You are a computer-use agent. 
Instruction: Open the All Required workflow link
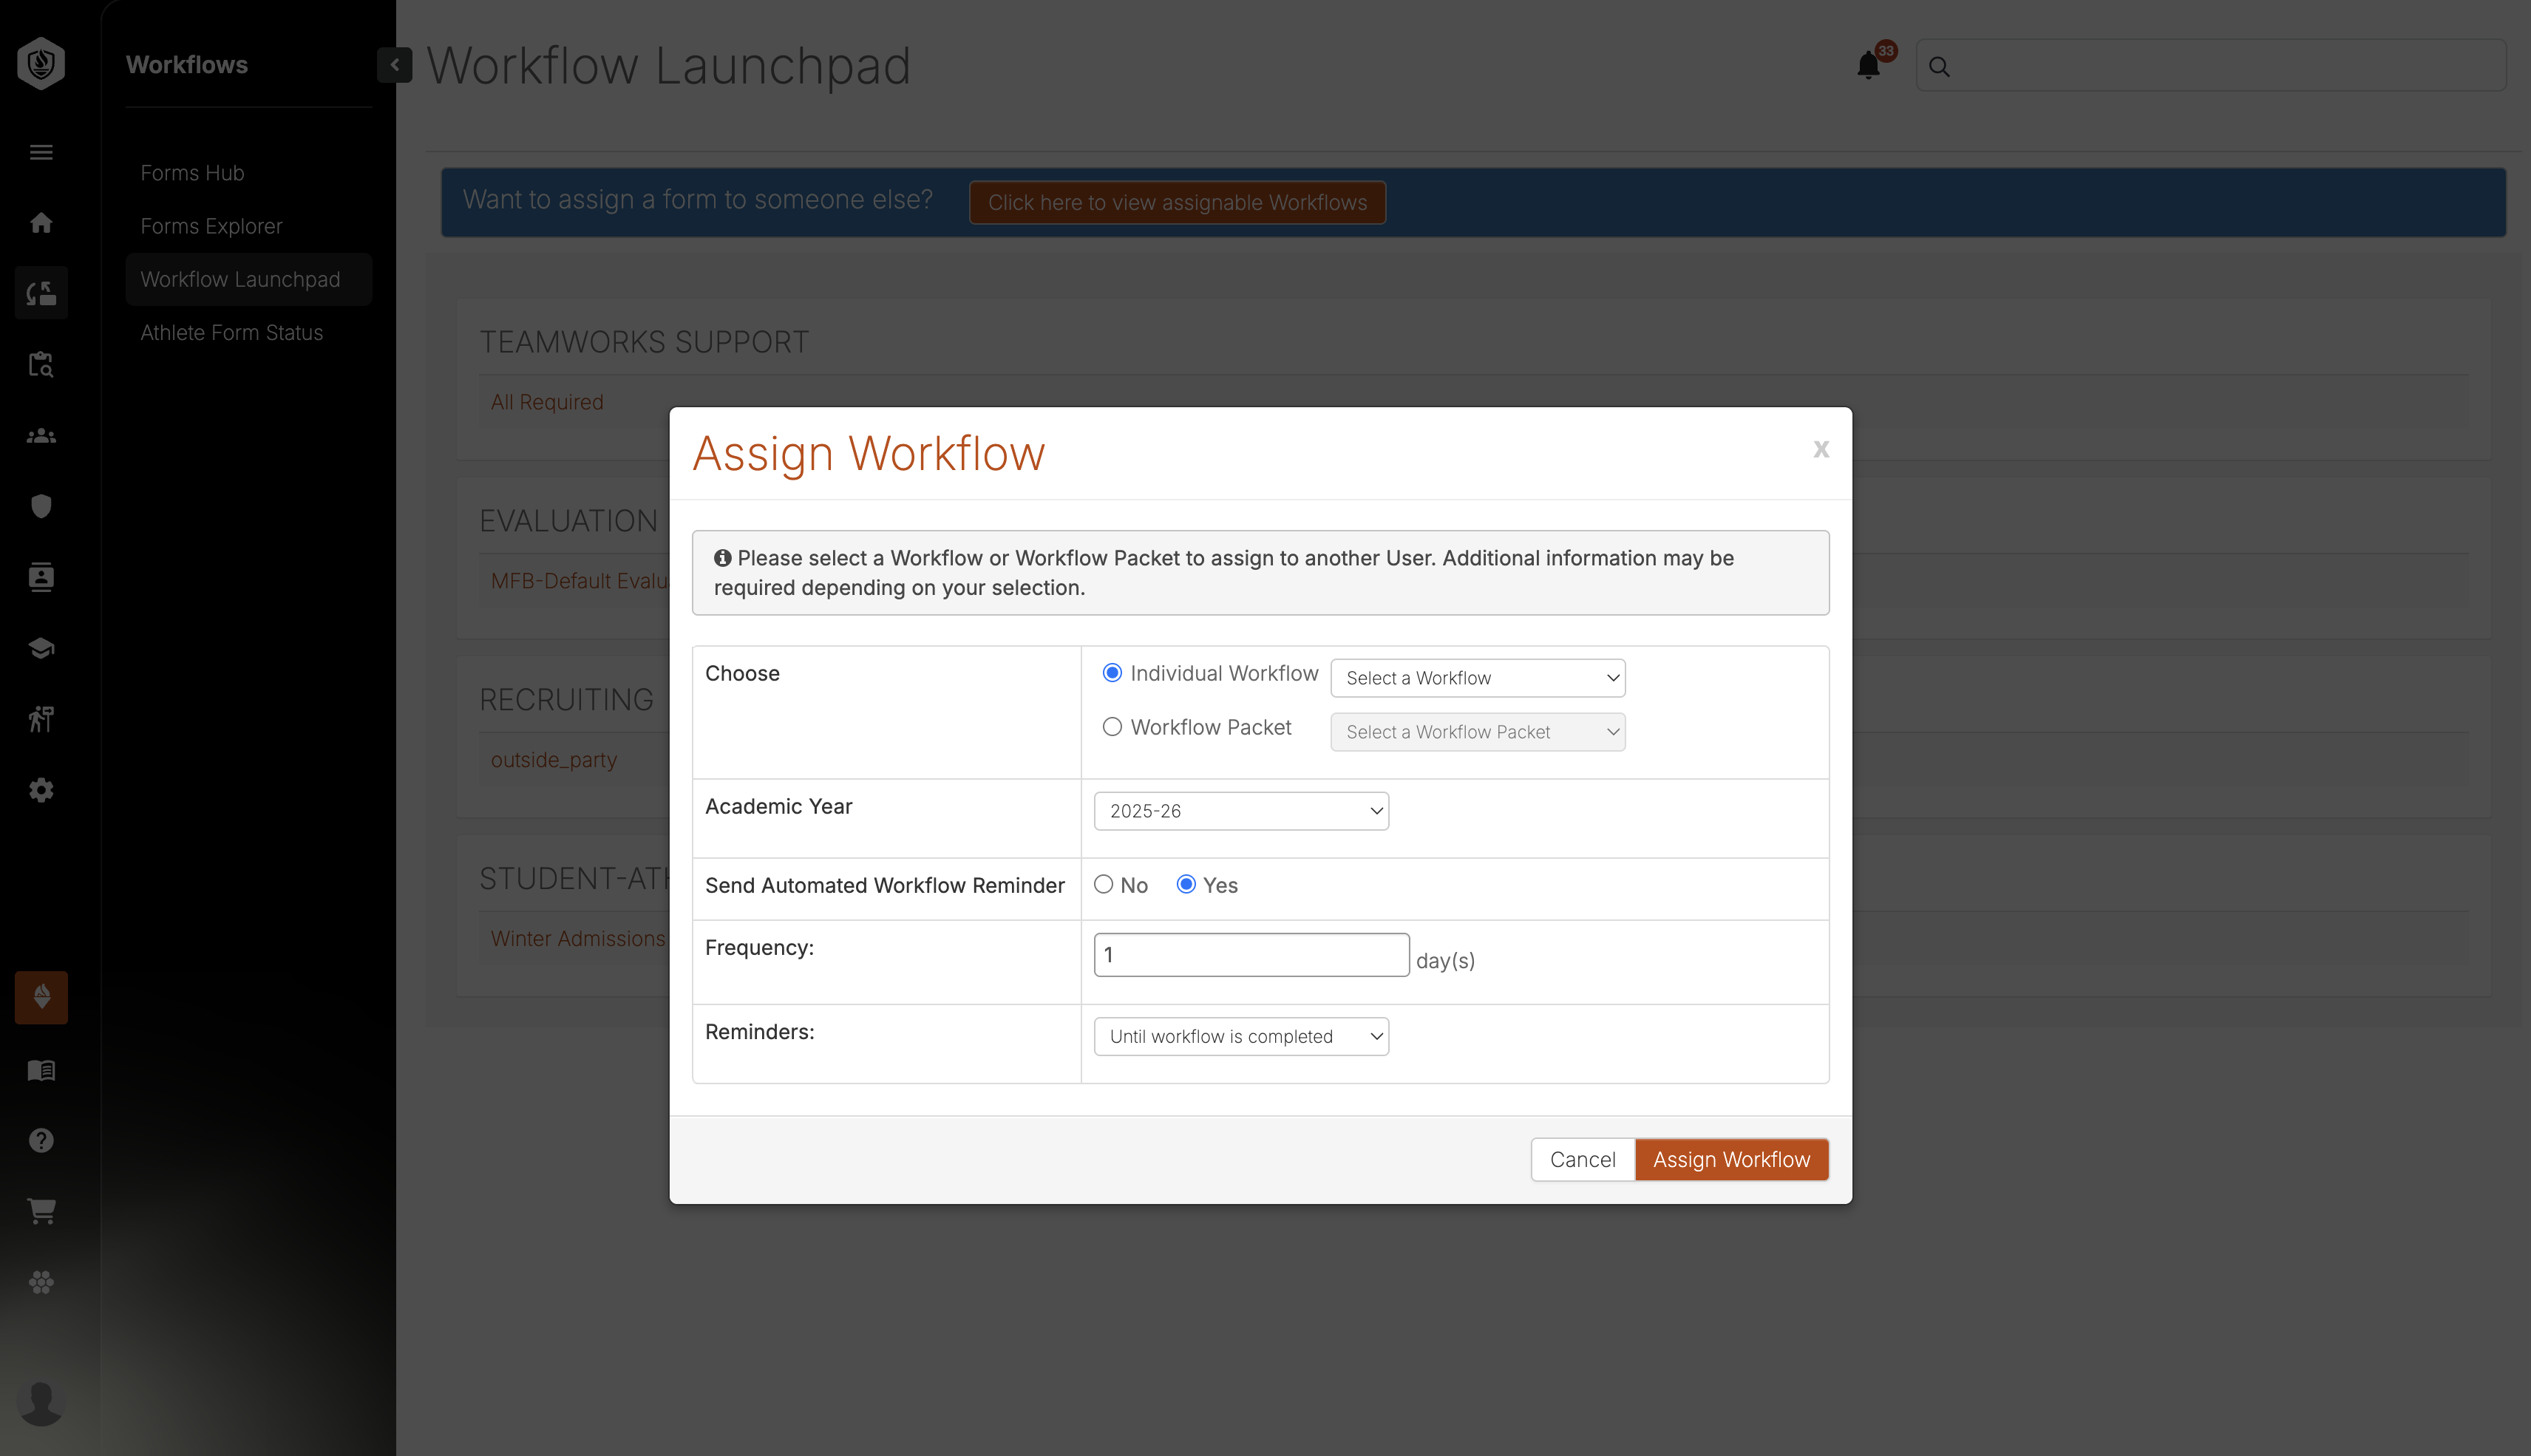(547, 402)
